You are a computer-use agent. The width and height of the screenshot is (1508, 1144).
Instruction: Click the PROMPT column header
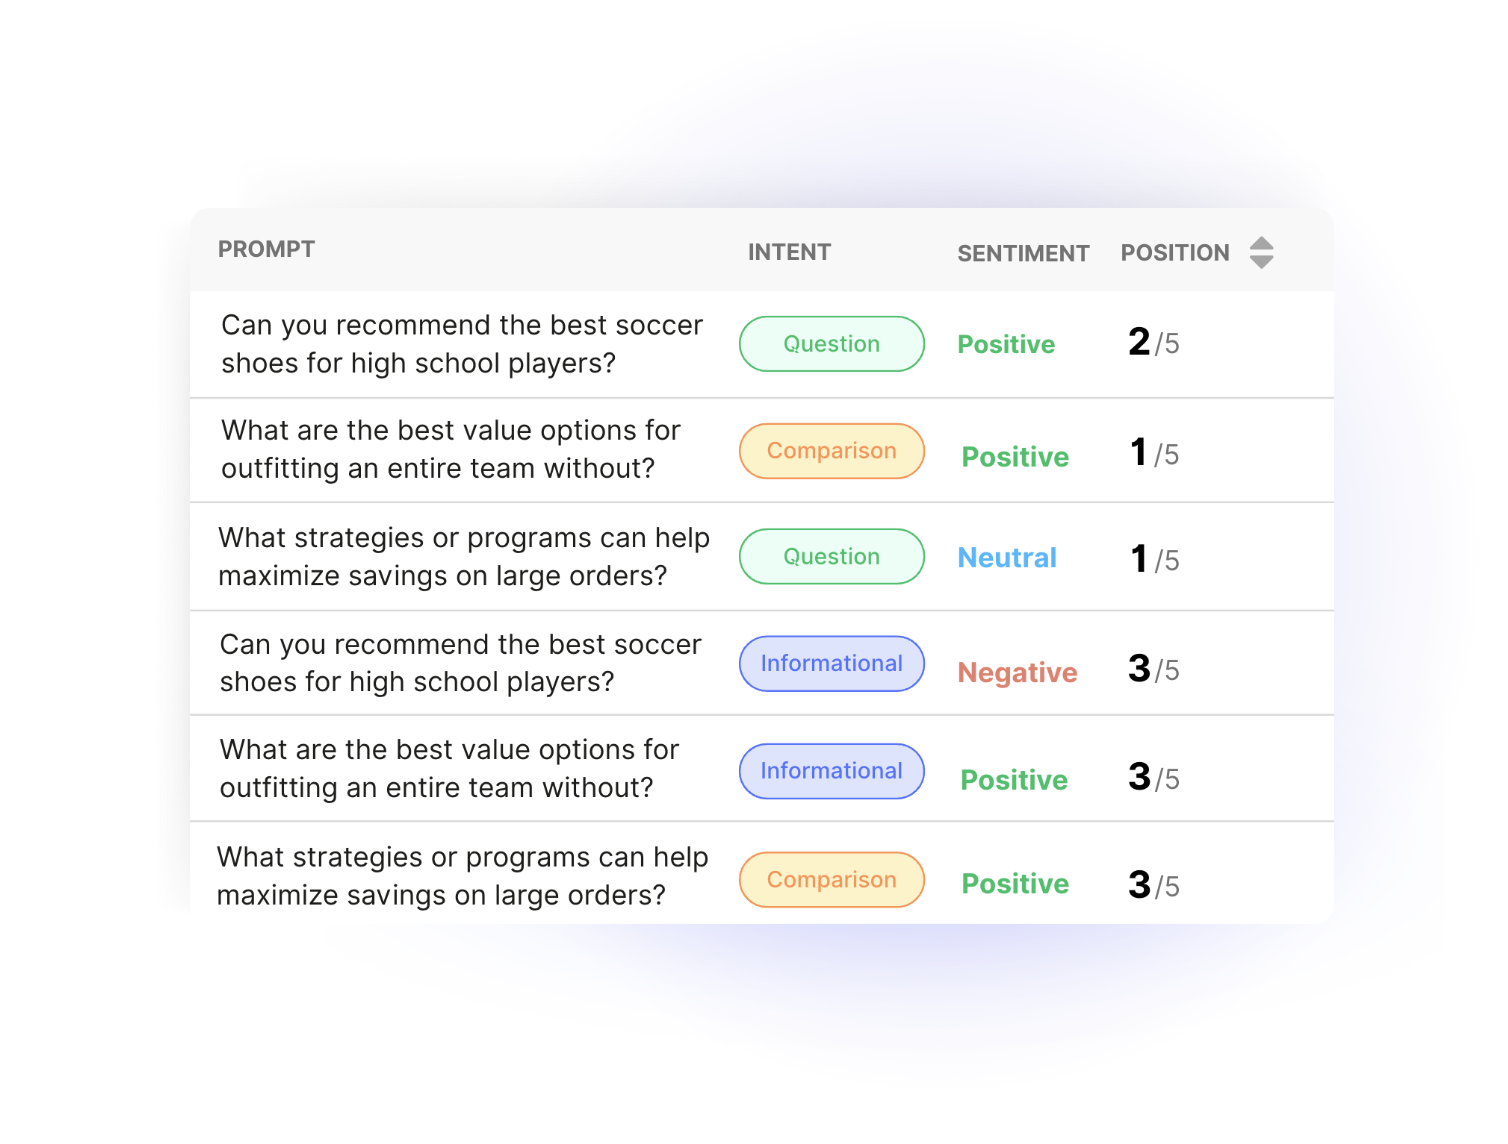(x=266, y=249)
